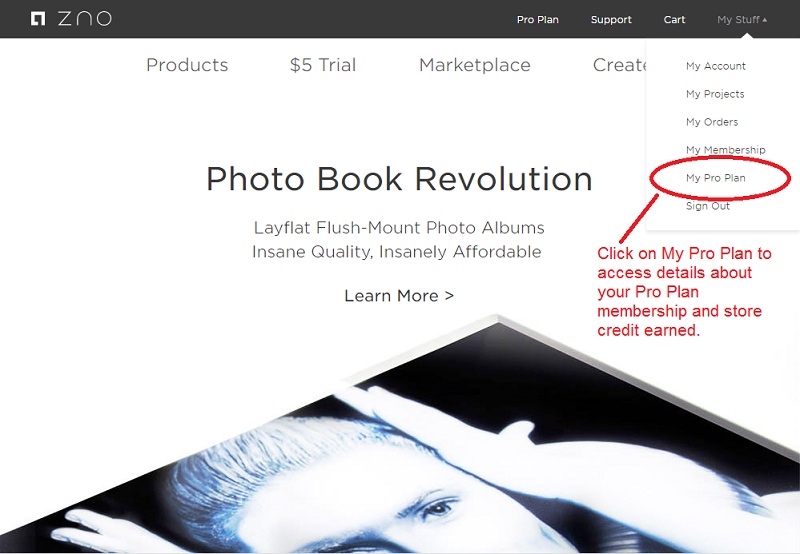Open the Products navigation tab

[x=187, y=65]
